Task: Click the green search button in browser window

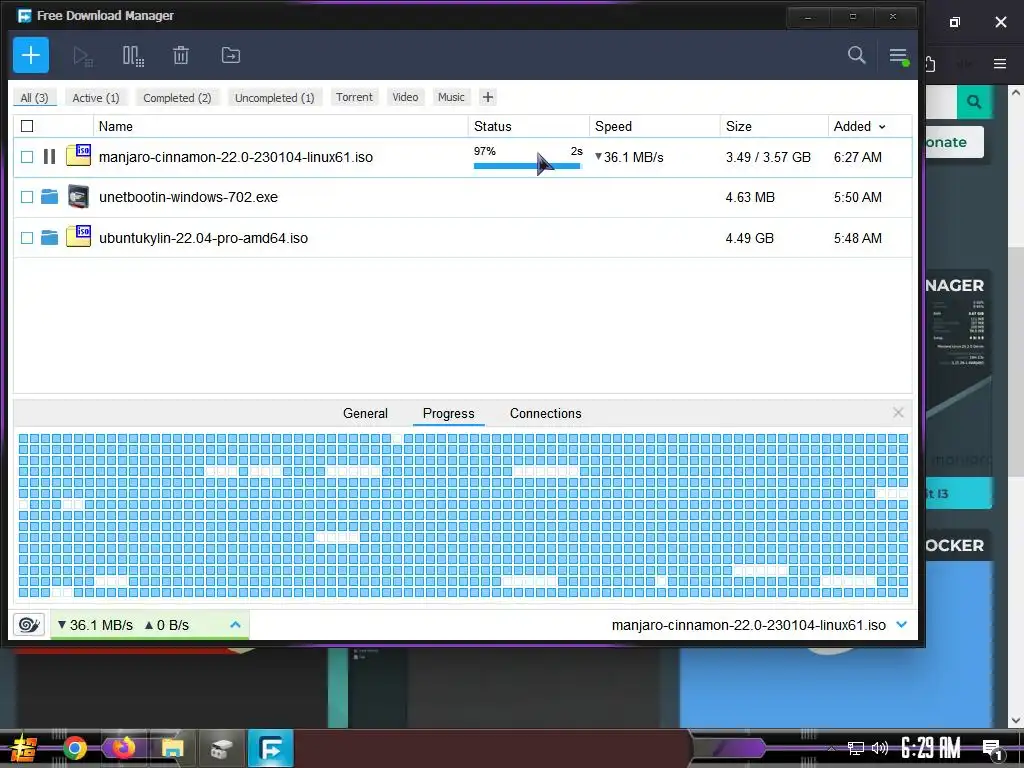Action: point(974,102)
